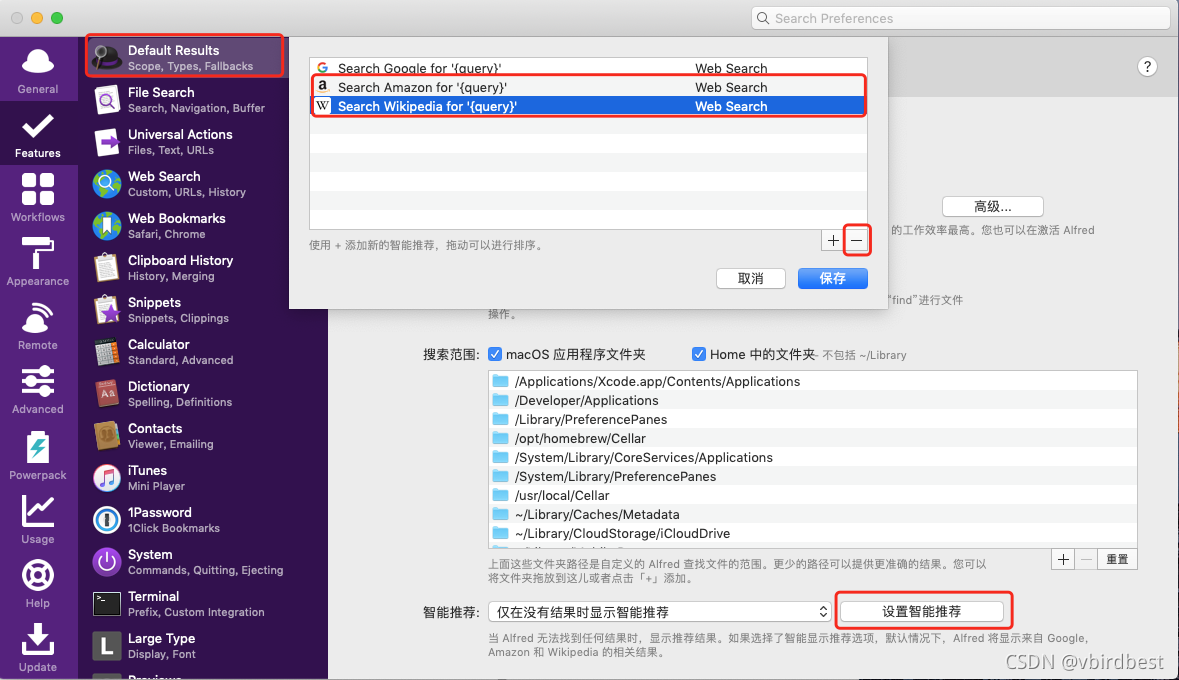
Task: Remove search scope folder with minus
Action: (1087, 560)
